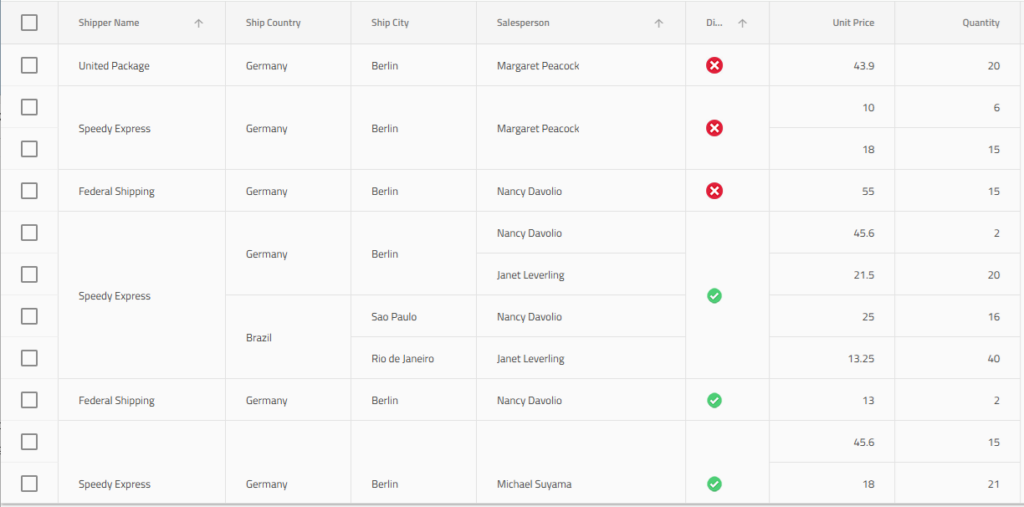The width and height of the screenshot is (1024, 507).
Task: Tick checkbox for unit price 55 row
Action: pos(29,191)
